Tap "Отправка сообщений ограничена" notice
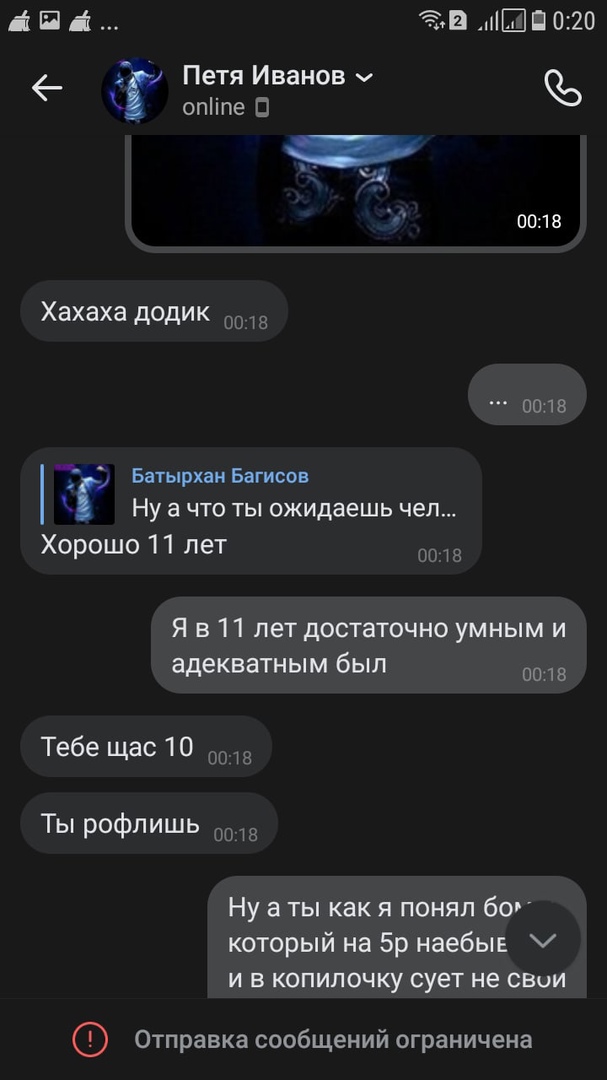This screenshot has height=1080, width=607. [333, 1039]
